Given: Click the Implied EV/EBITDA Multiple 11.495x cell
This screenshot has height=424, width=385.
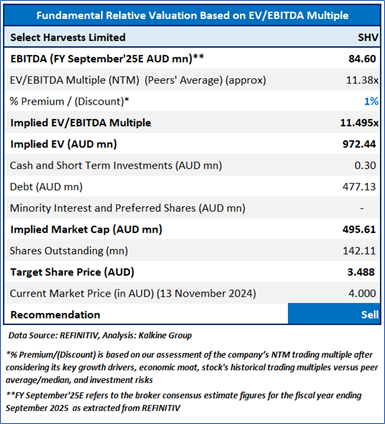Looking at the screenshot, I should pyautogui.click(x=359, y=123).
